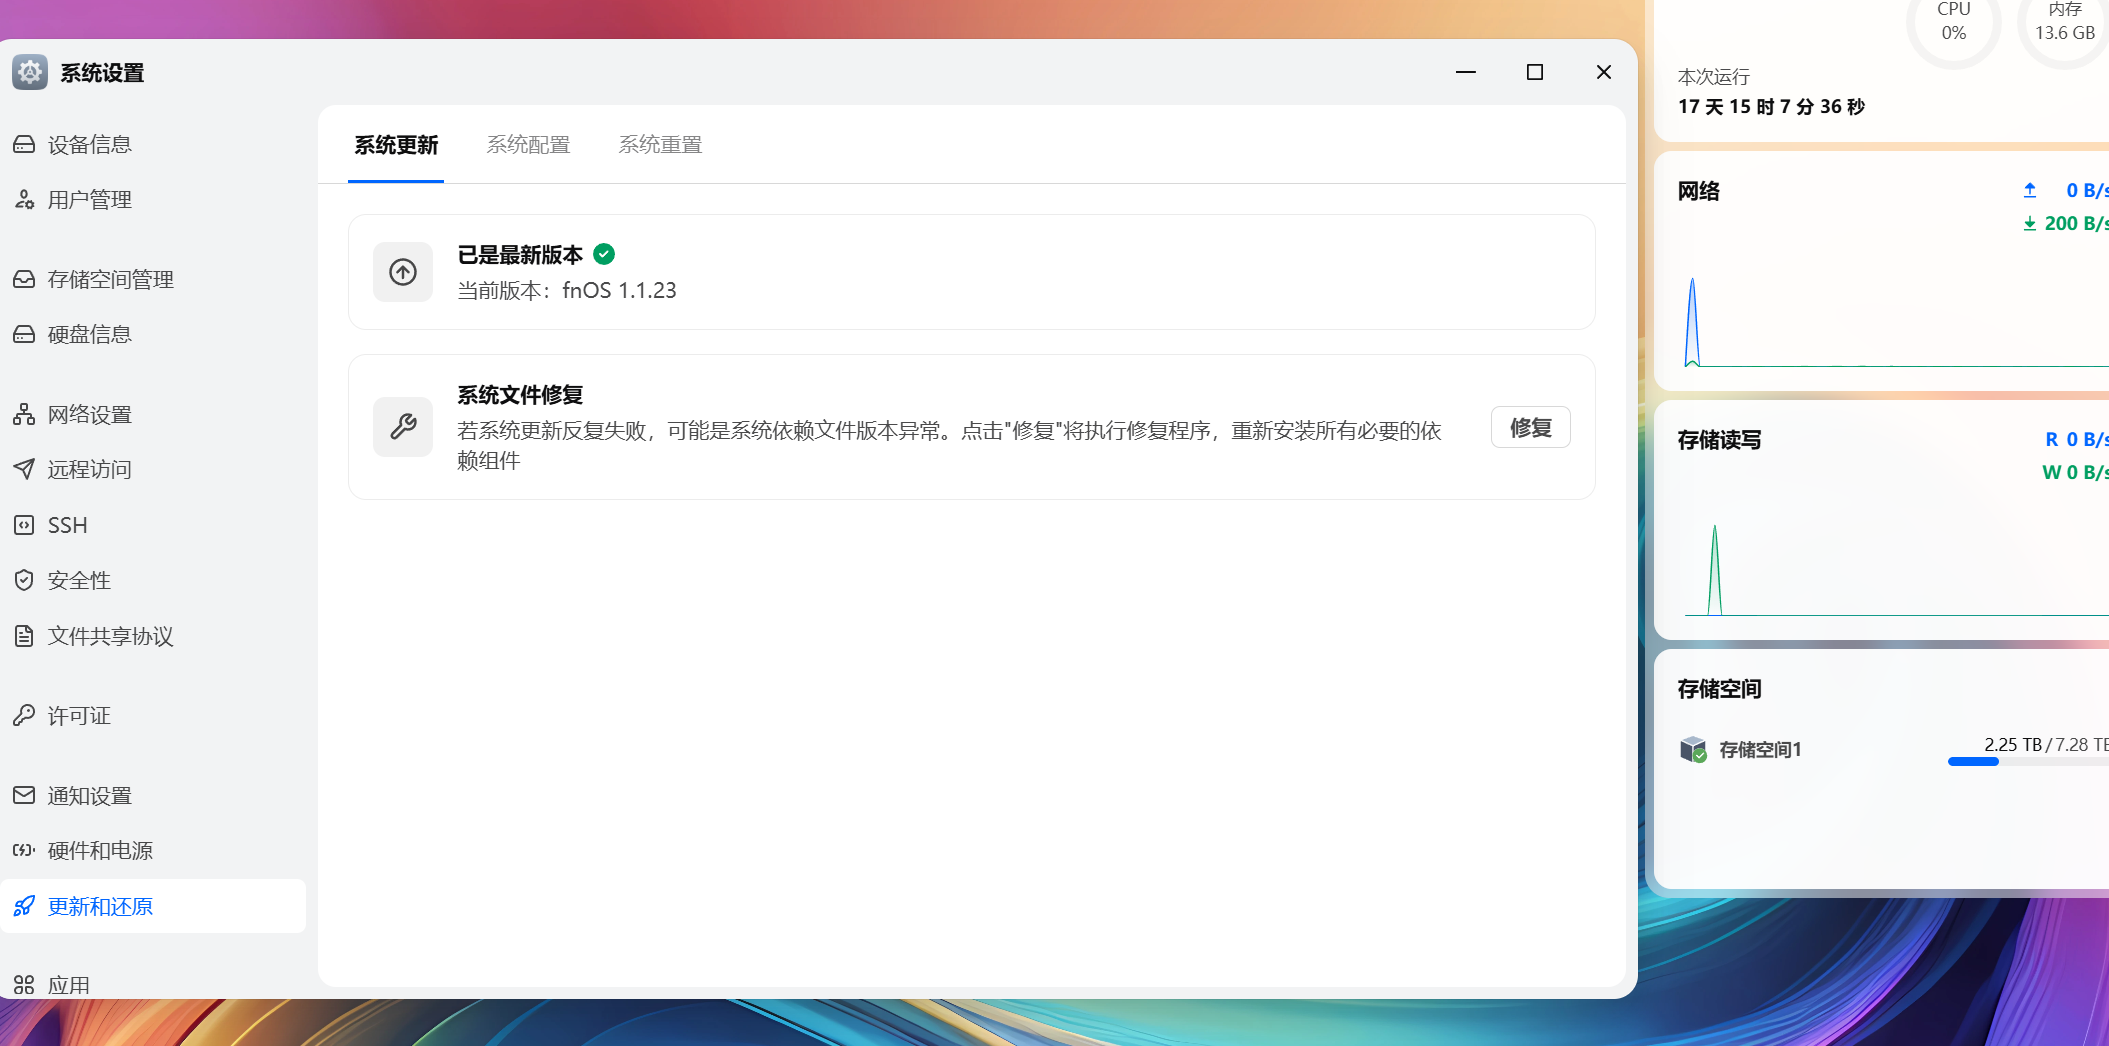
Task: Minimize the 系统设置 window
Action: tap(1466, 72)
